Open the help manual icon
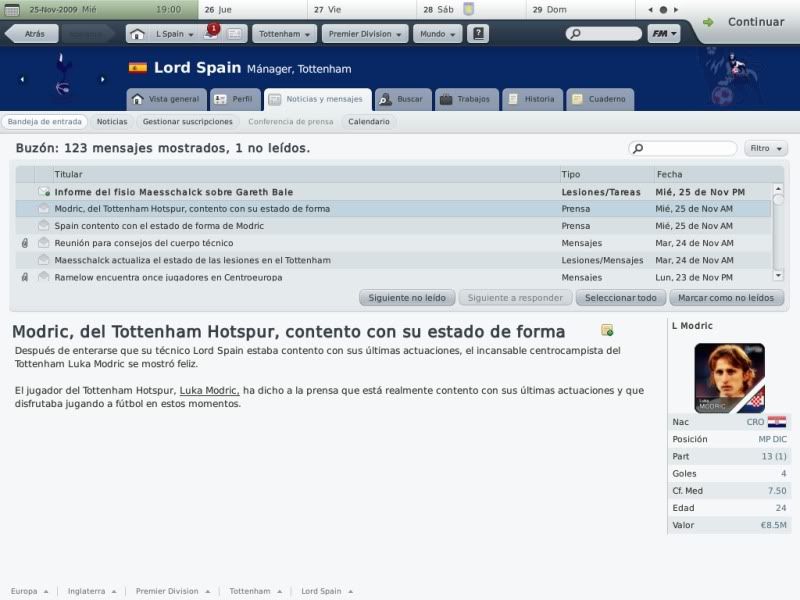The image size is (800, 600). [x=478, y=34]
